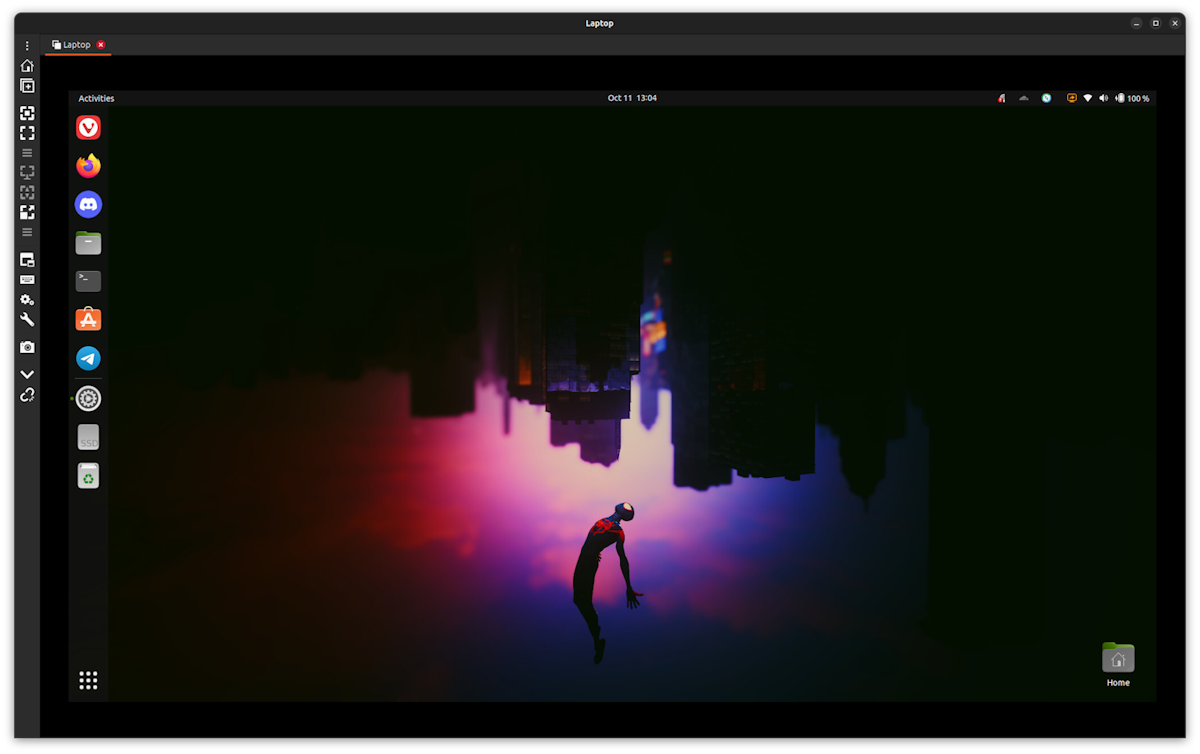Open the Wi-Fi indicator in the top bar

[1087, 98]
